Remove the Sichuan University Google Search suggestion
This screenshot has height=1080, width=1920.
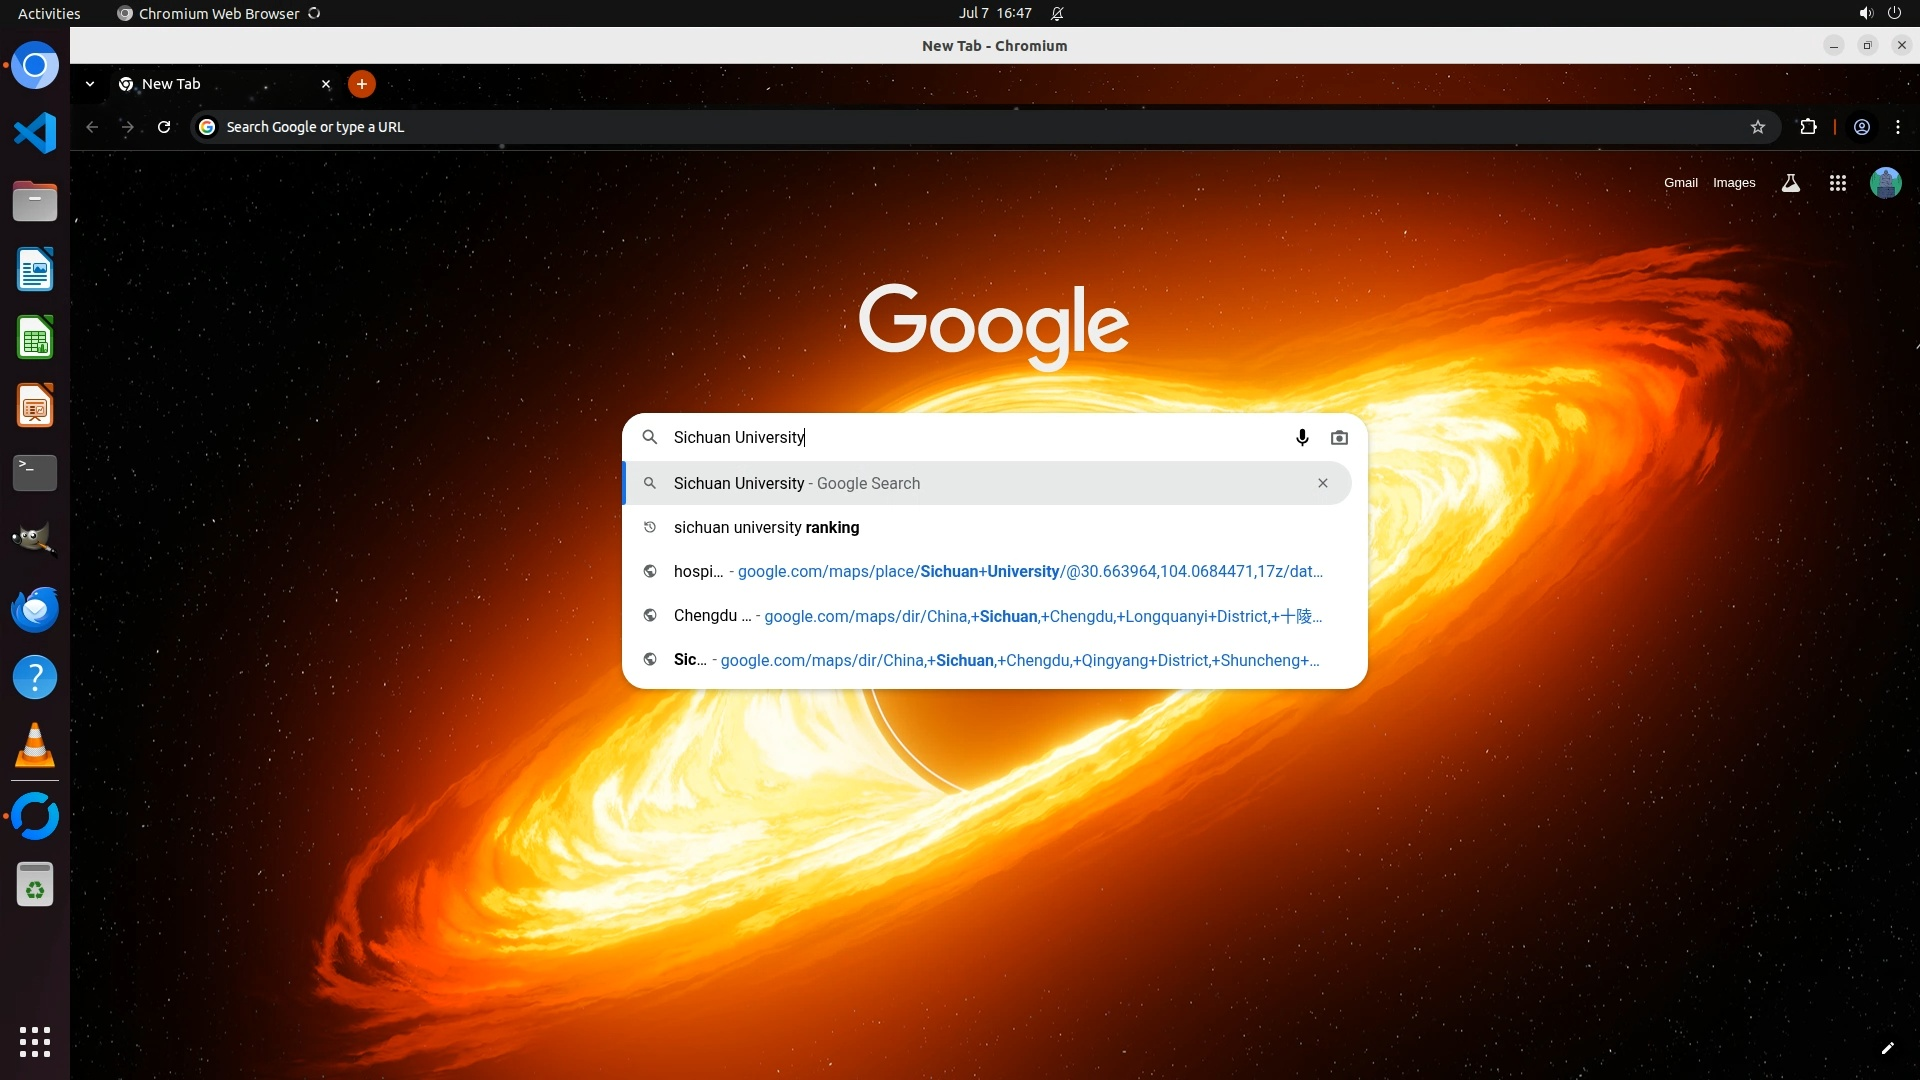coord(1322,483)
